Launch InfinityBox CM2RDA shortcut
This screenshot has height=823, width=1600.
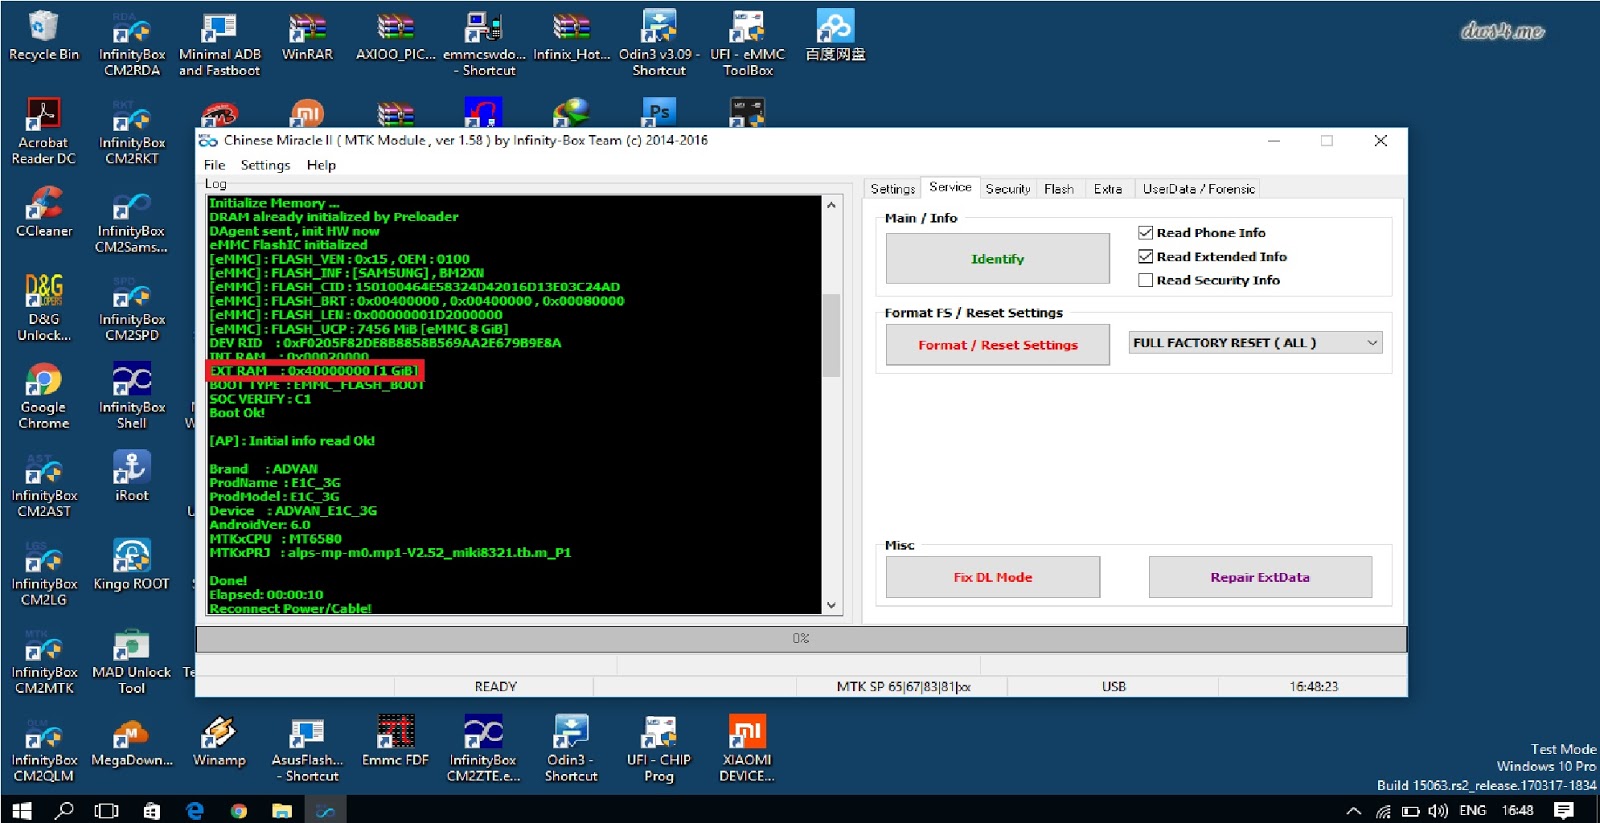tap(132, 44)
